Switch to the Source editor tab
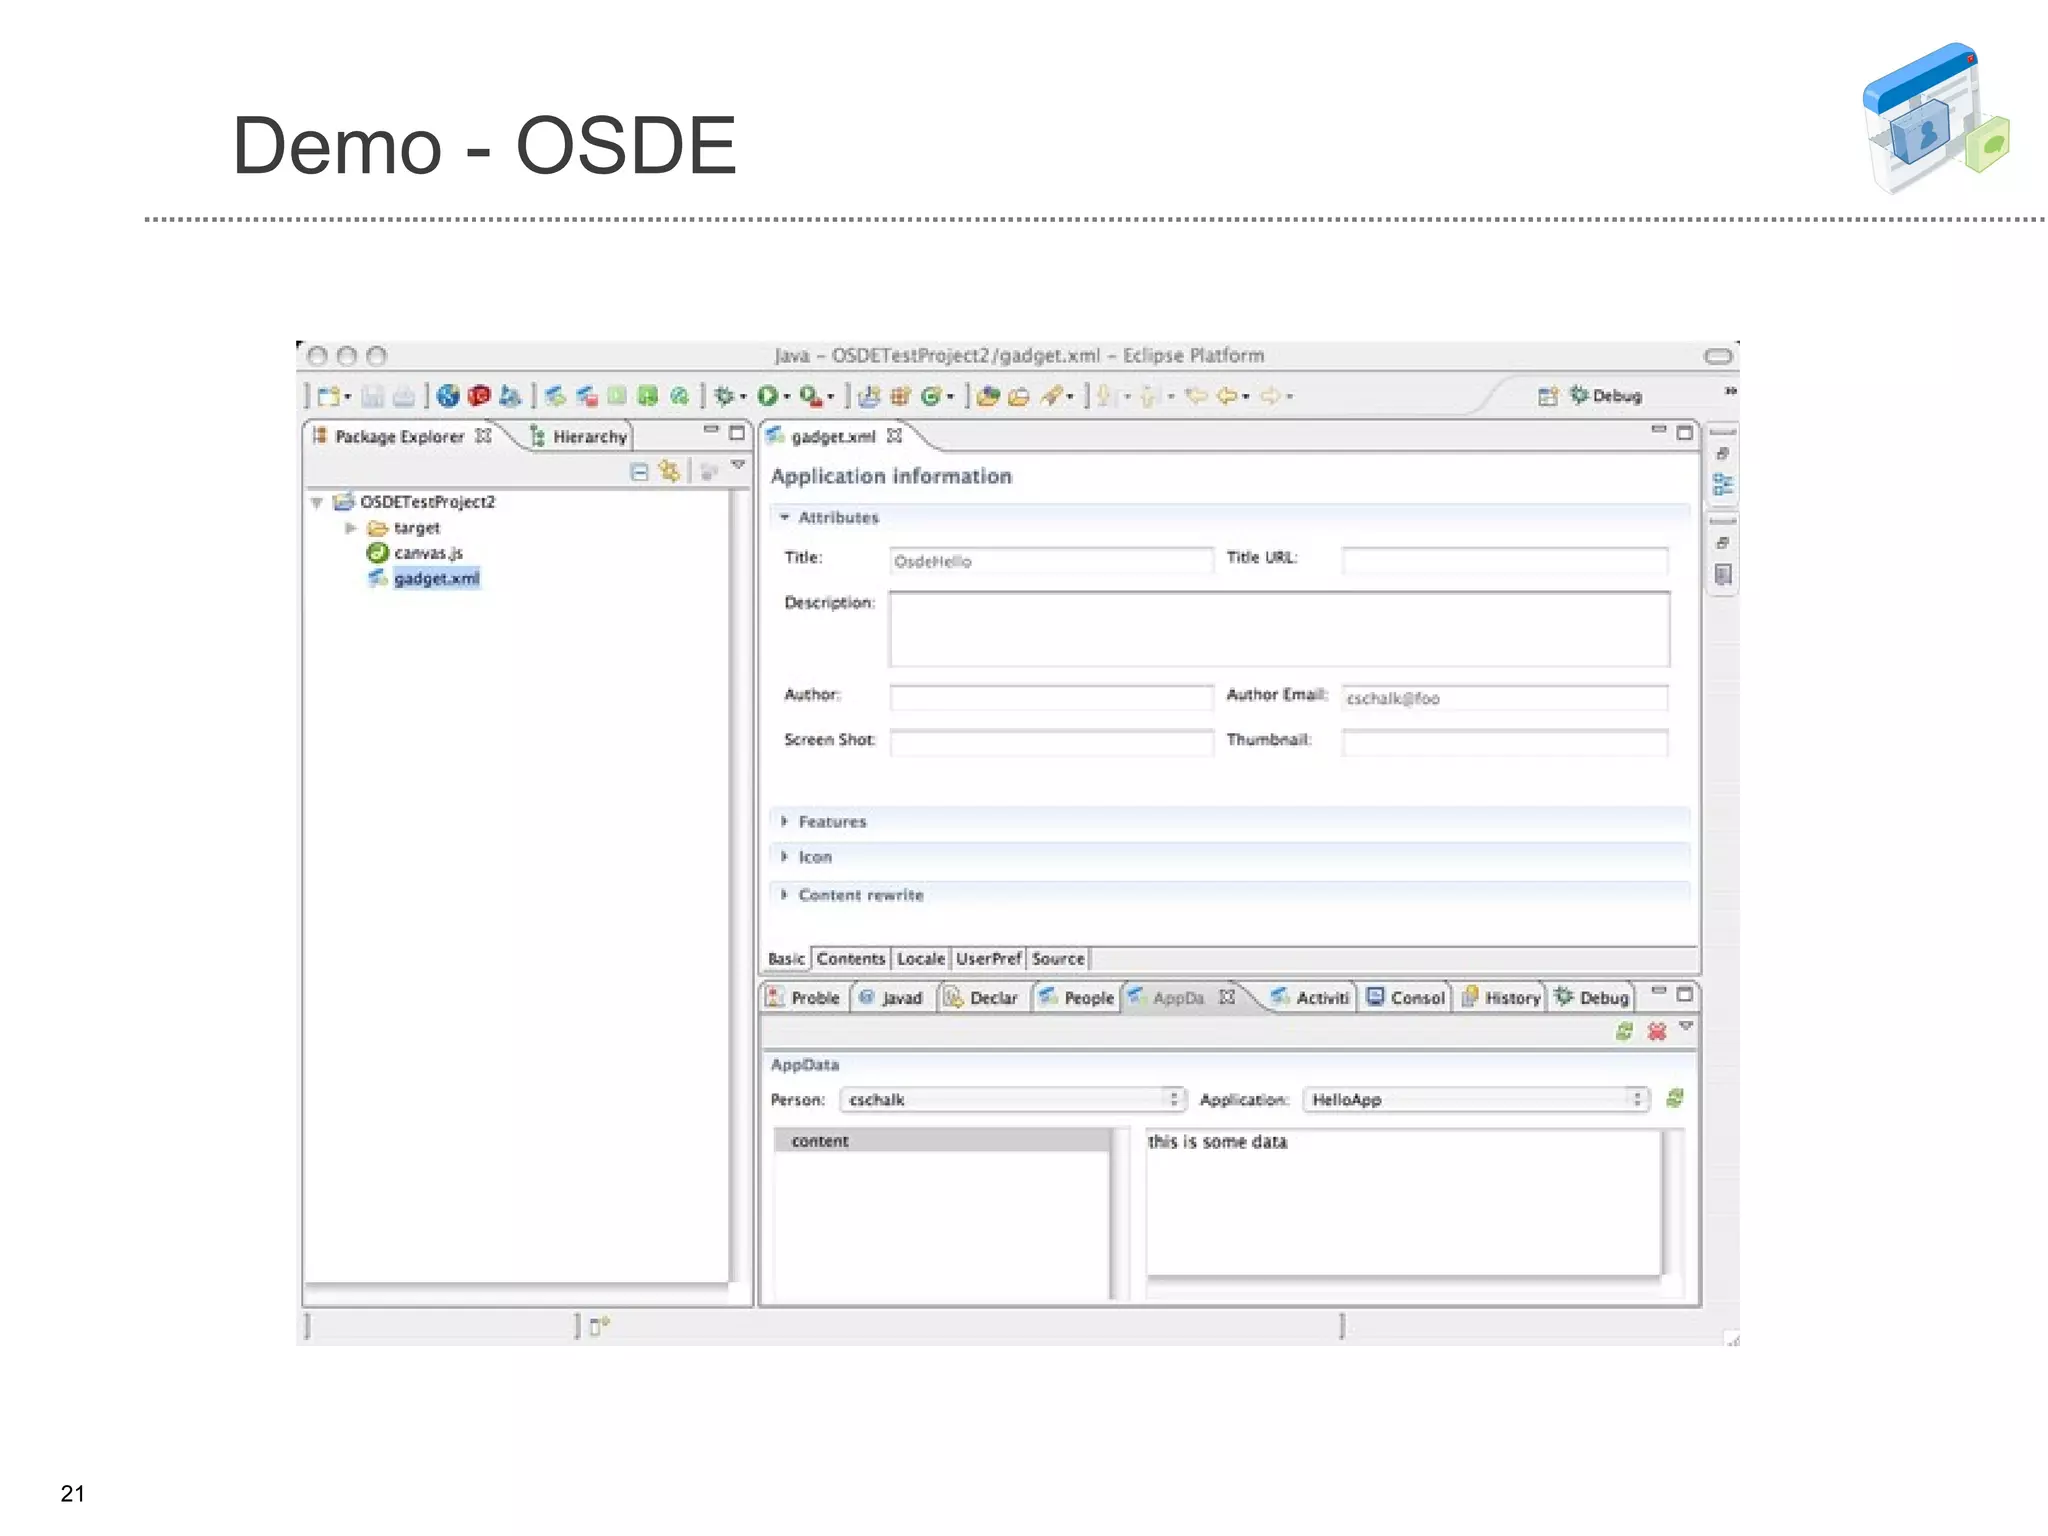Viewport: 2048px width, 1536px height. click(x=1058, y=959)
